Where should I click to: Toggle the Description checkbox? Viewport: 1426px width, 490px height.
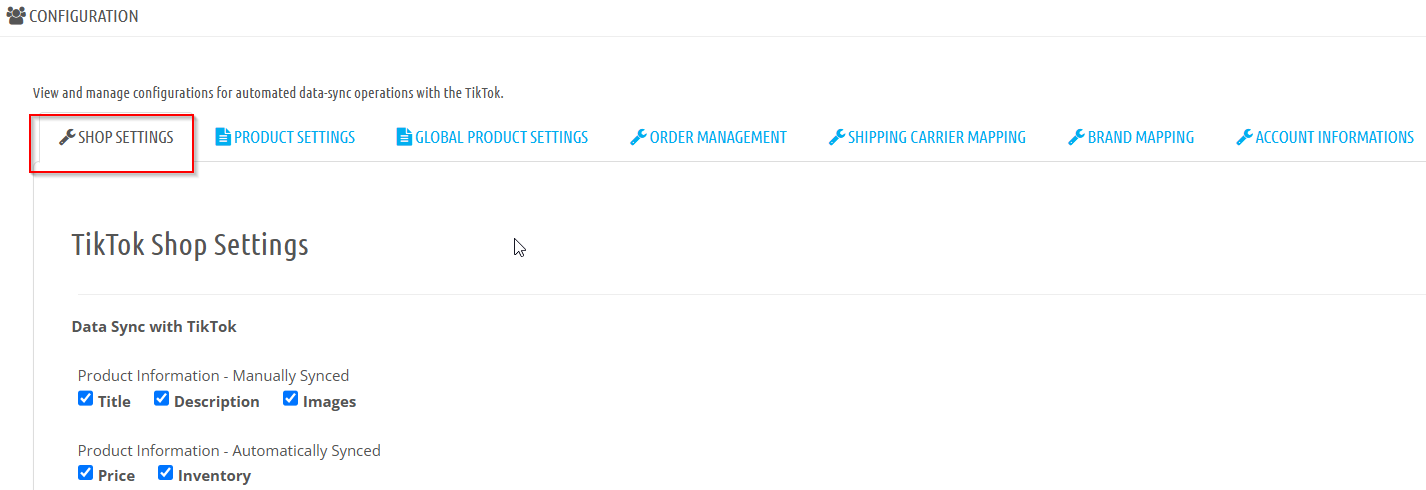coord(162,399)
